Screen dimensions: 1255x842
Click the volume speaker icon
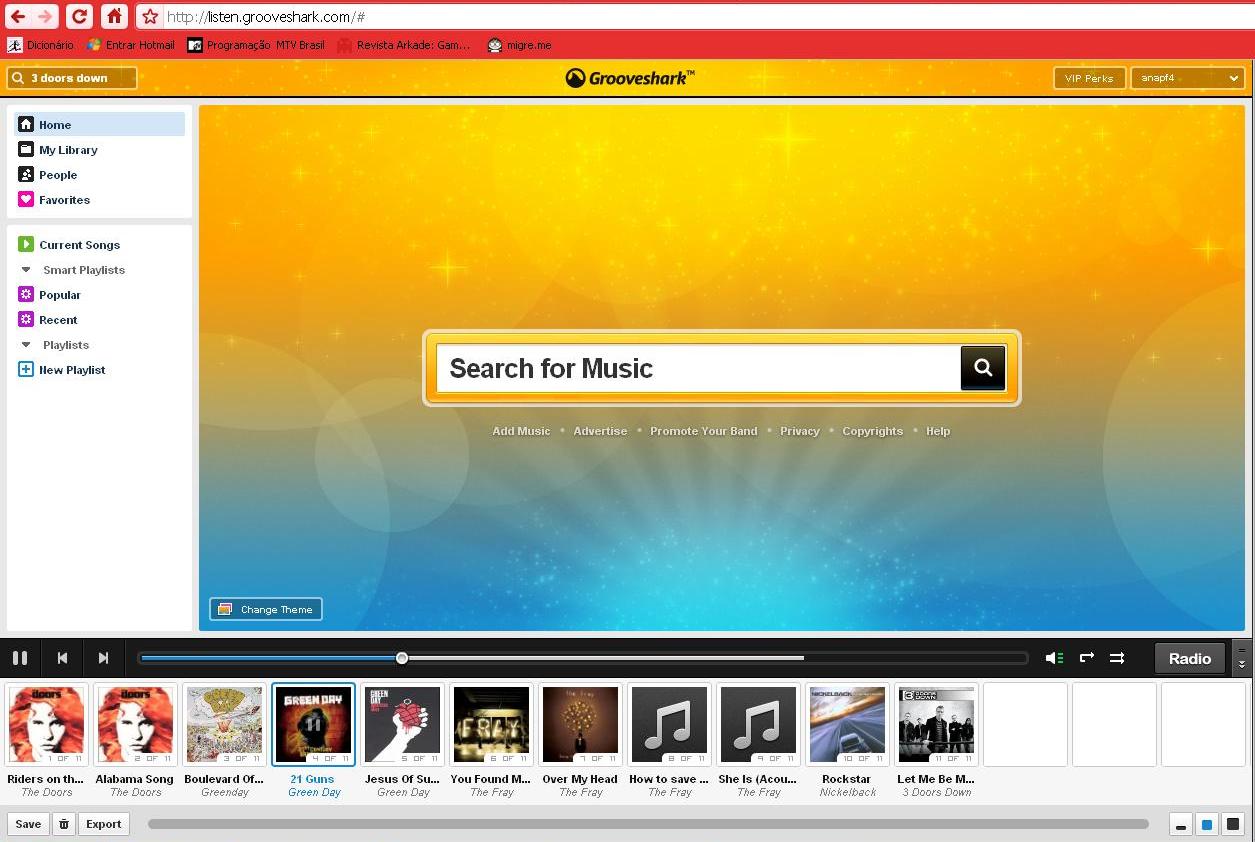[x=1054, y=658]
